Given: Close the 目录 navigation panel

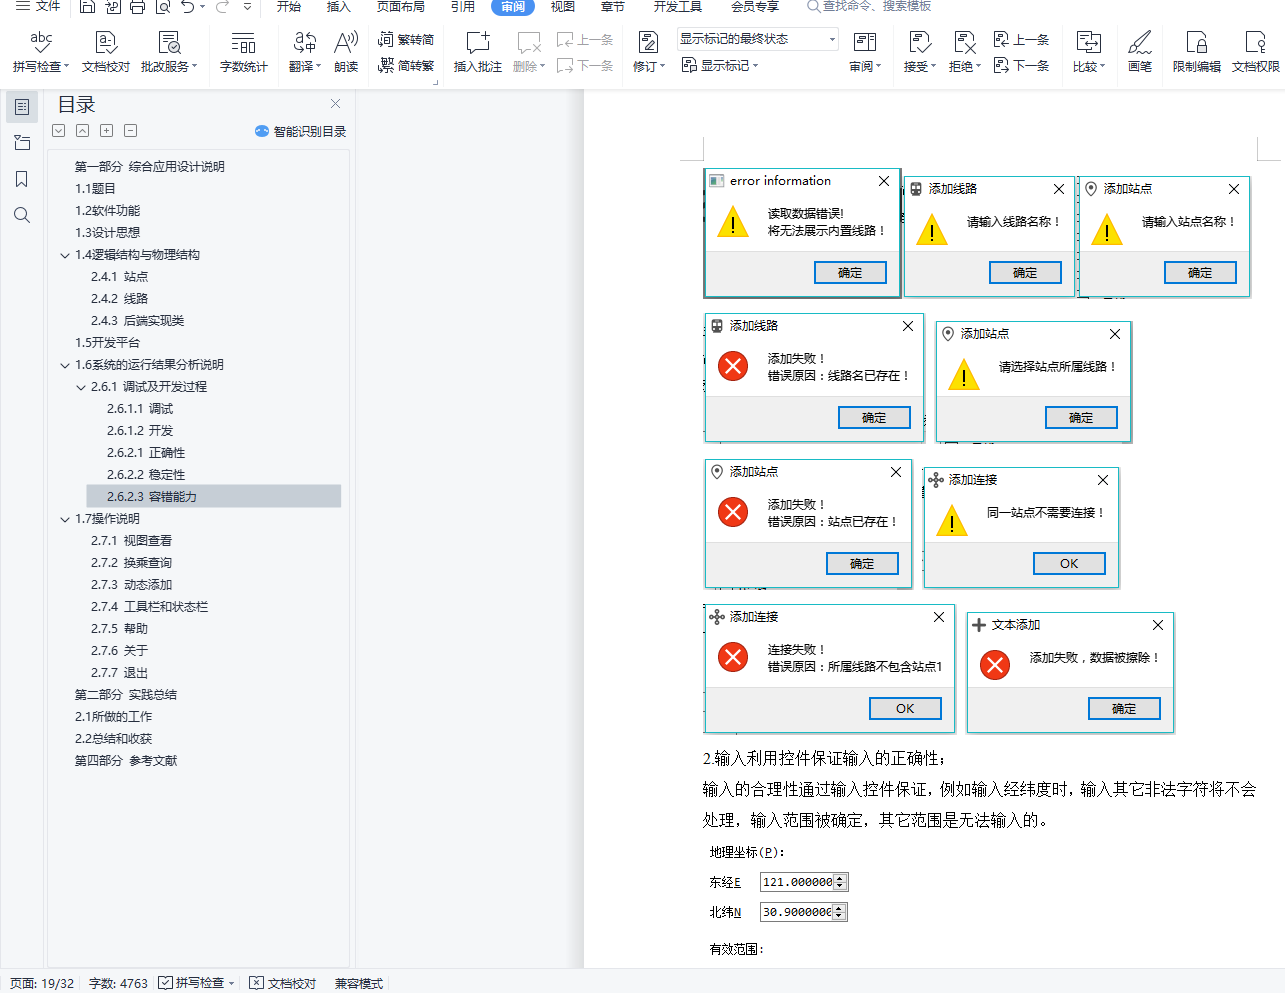Looking at the screenshot, I should click(x=336, y=104).
